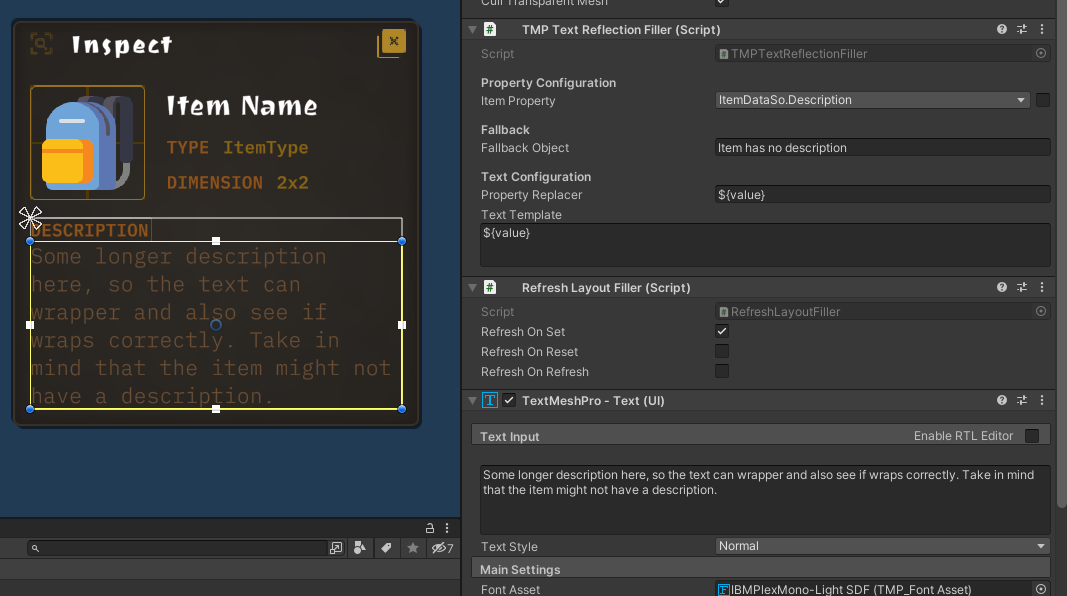Viewport: 1067px width, 596px height.
Task: Enable Refresh On Refresh checkbox
Action: 721,371
